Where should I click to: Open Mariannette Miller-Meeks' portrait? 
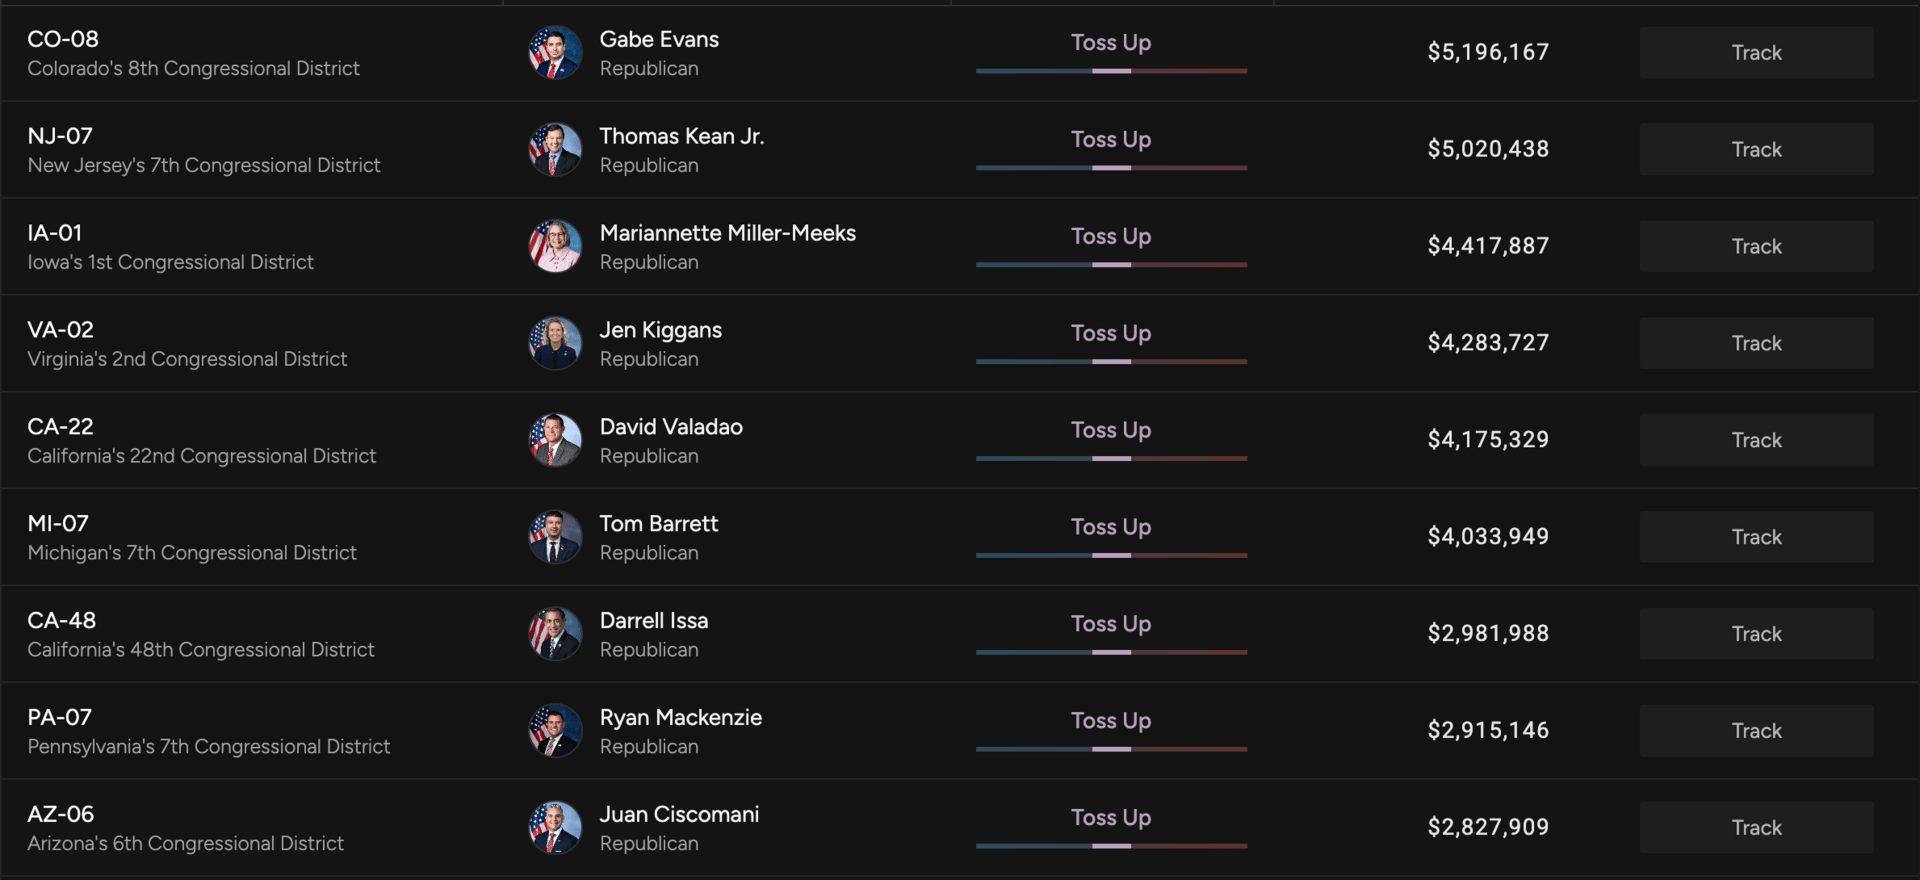[x=555, y=247]
